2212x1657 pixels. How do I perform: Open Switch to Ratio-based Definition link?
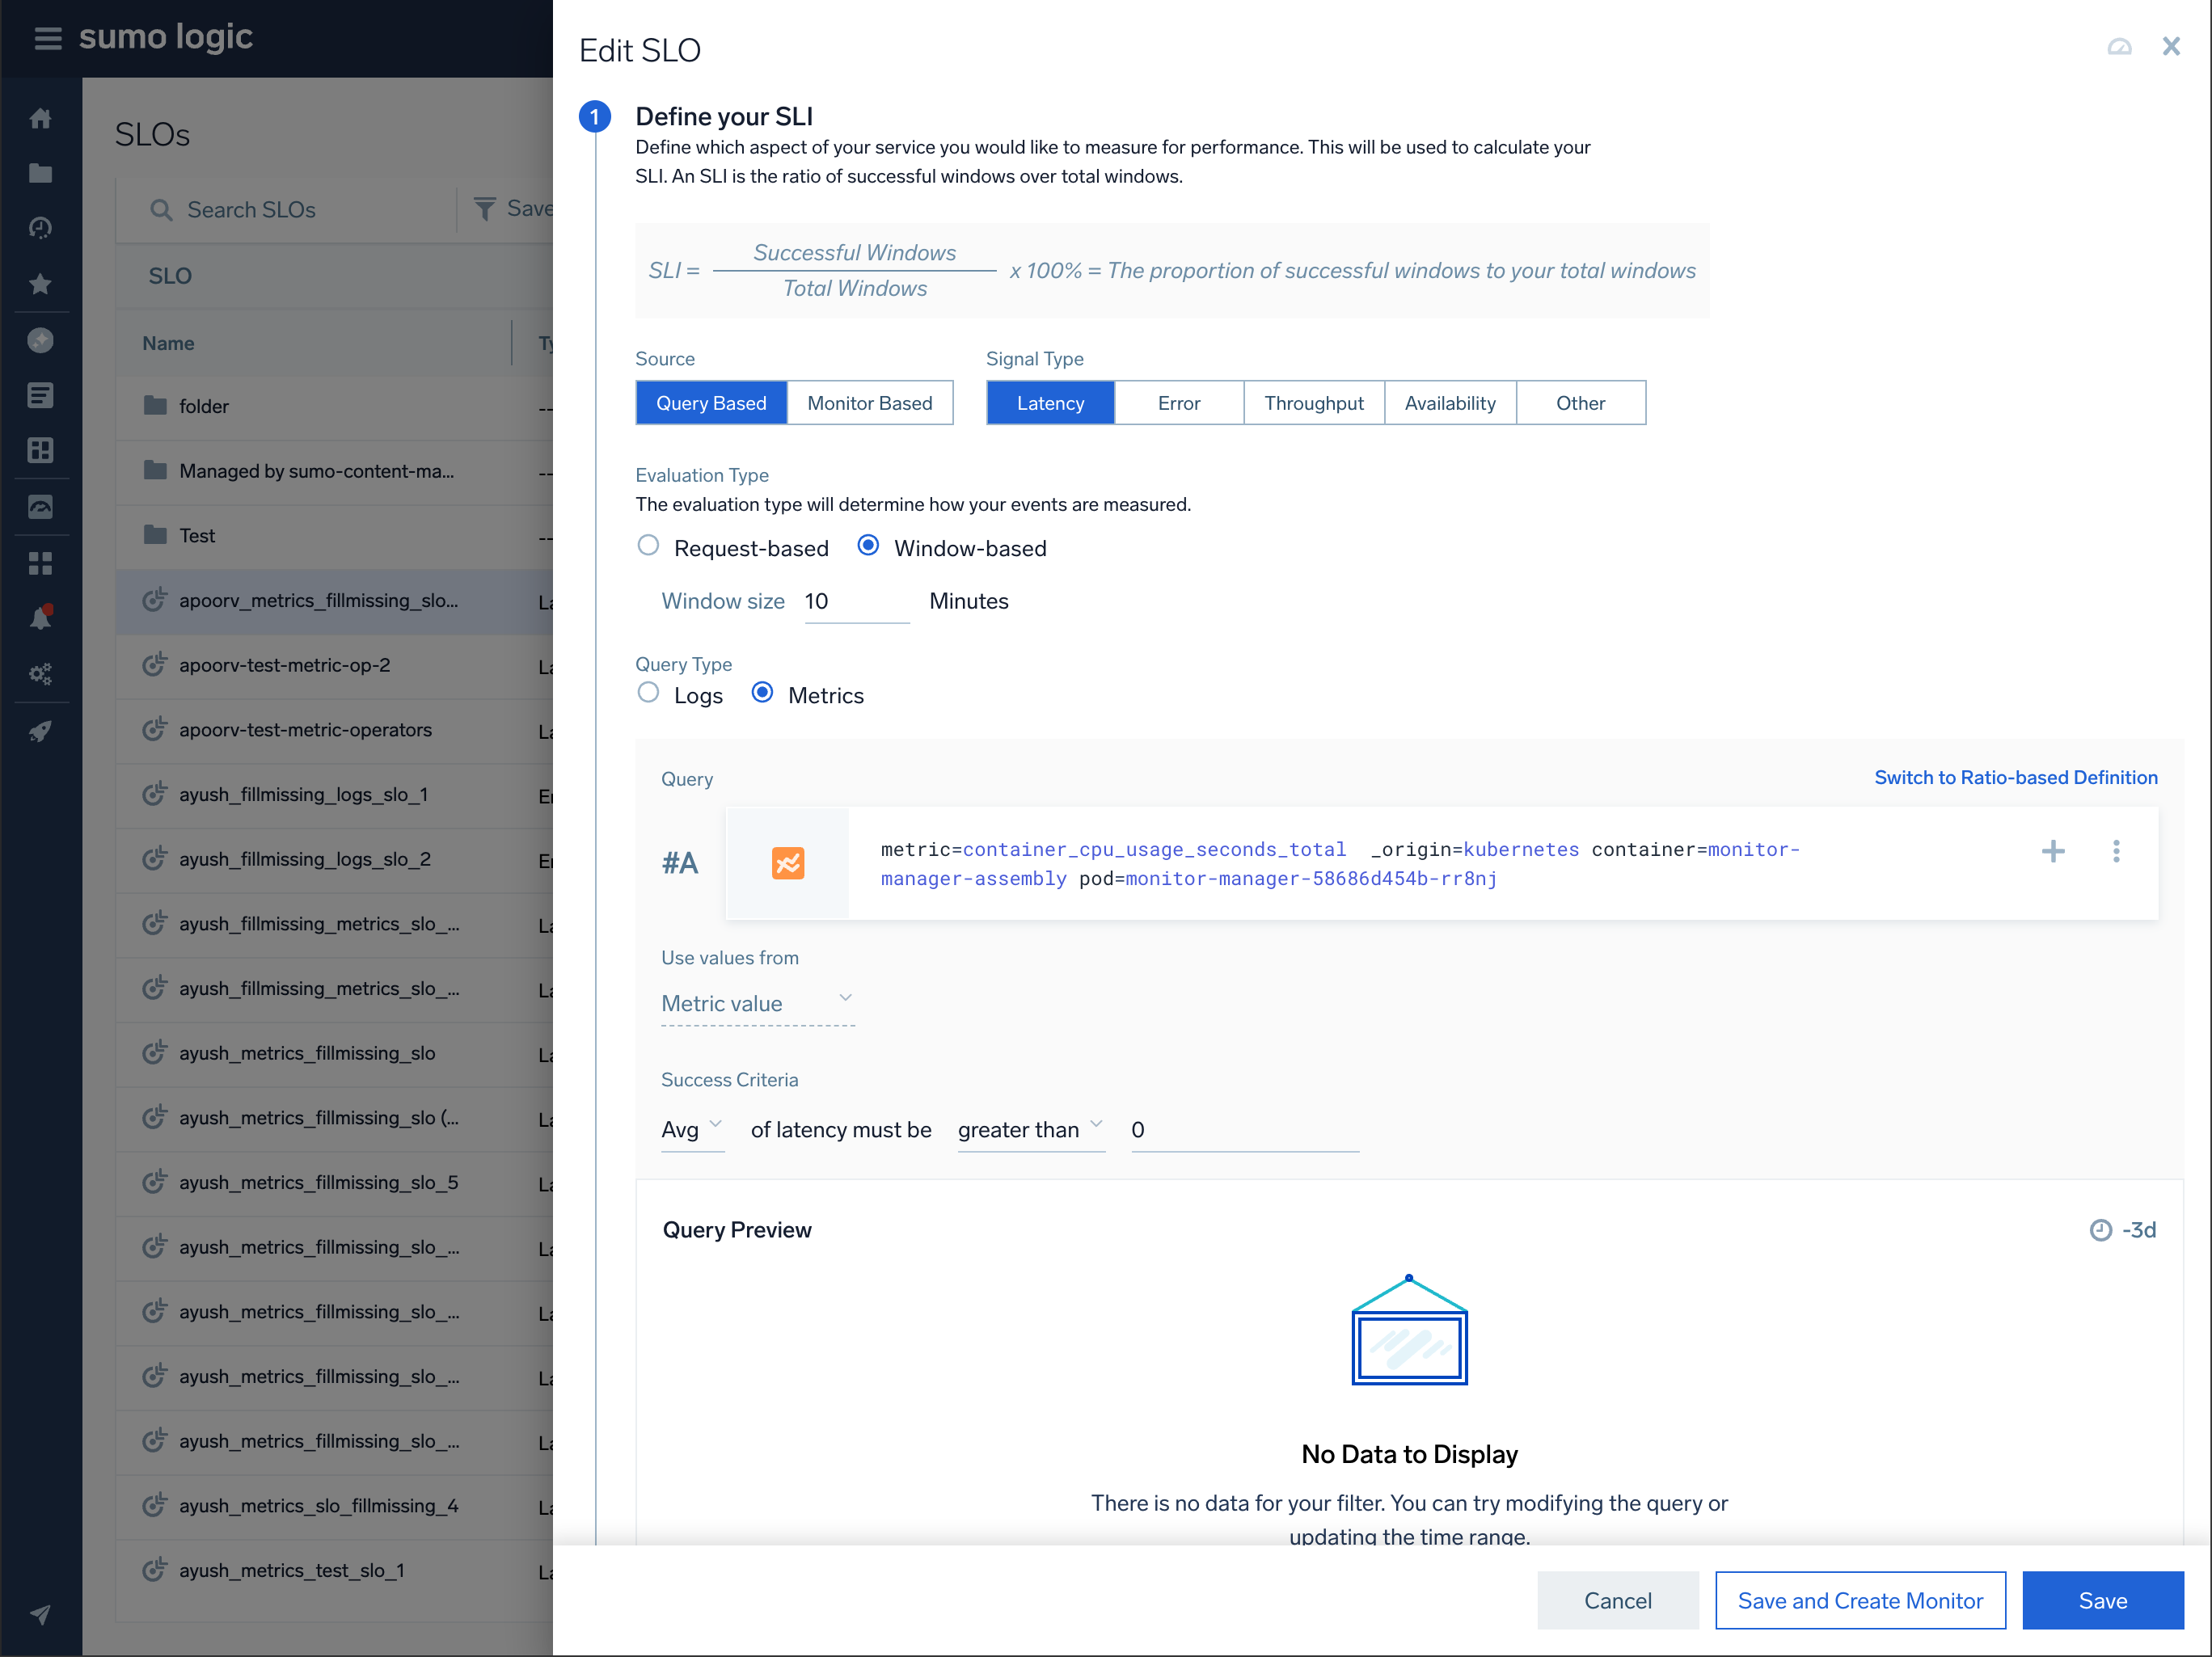[x=2015, y=777]
